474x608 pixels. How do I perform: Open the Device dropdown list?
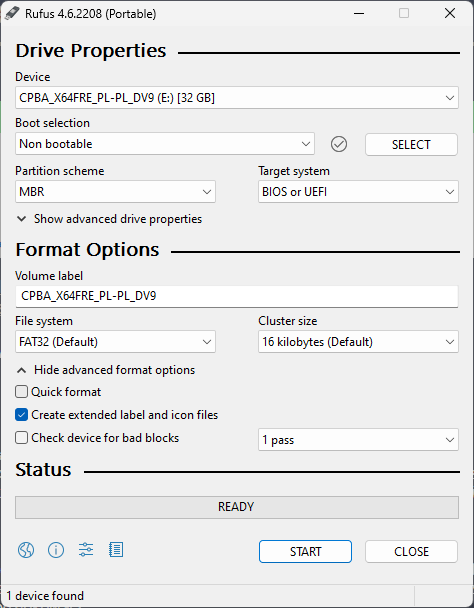pyautogui.click(x=237, y=98)
